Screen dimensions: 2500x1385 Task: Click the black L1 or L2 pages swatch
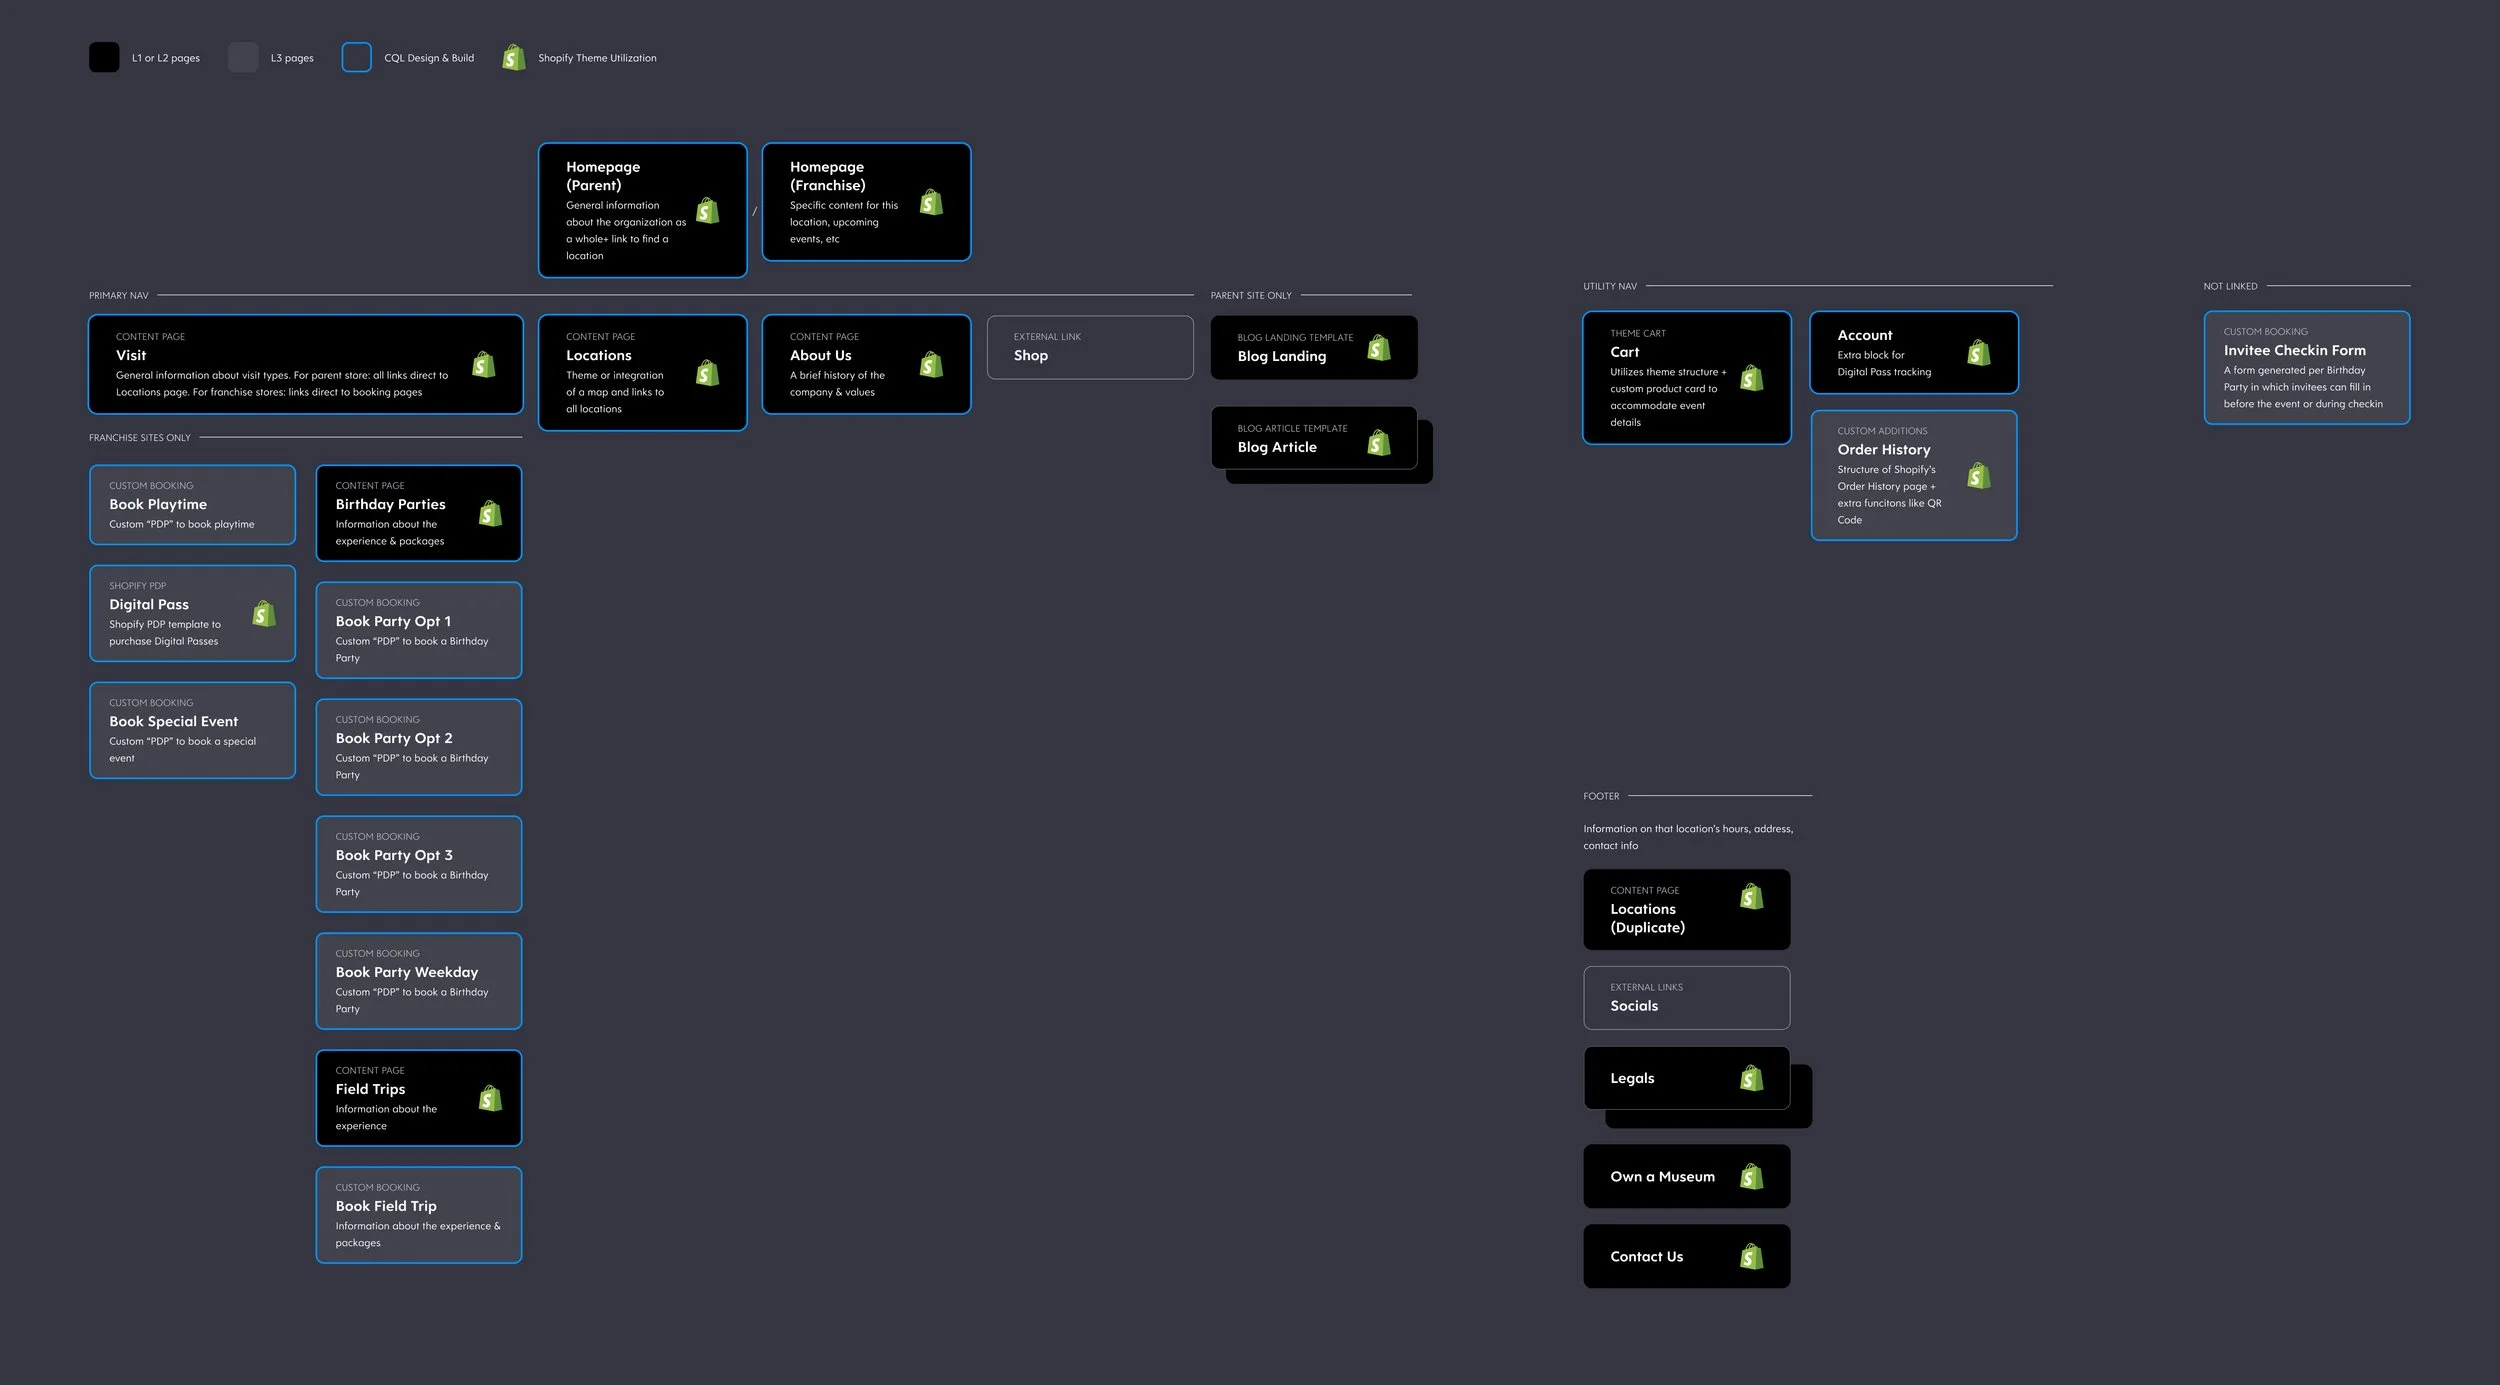coord(104,57)
